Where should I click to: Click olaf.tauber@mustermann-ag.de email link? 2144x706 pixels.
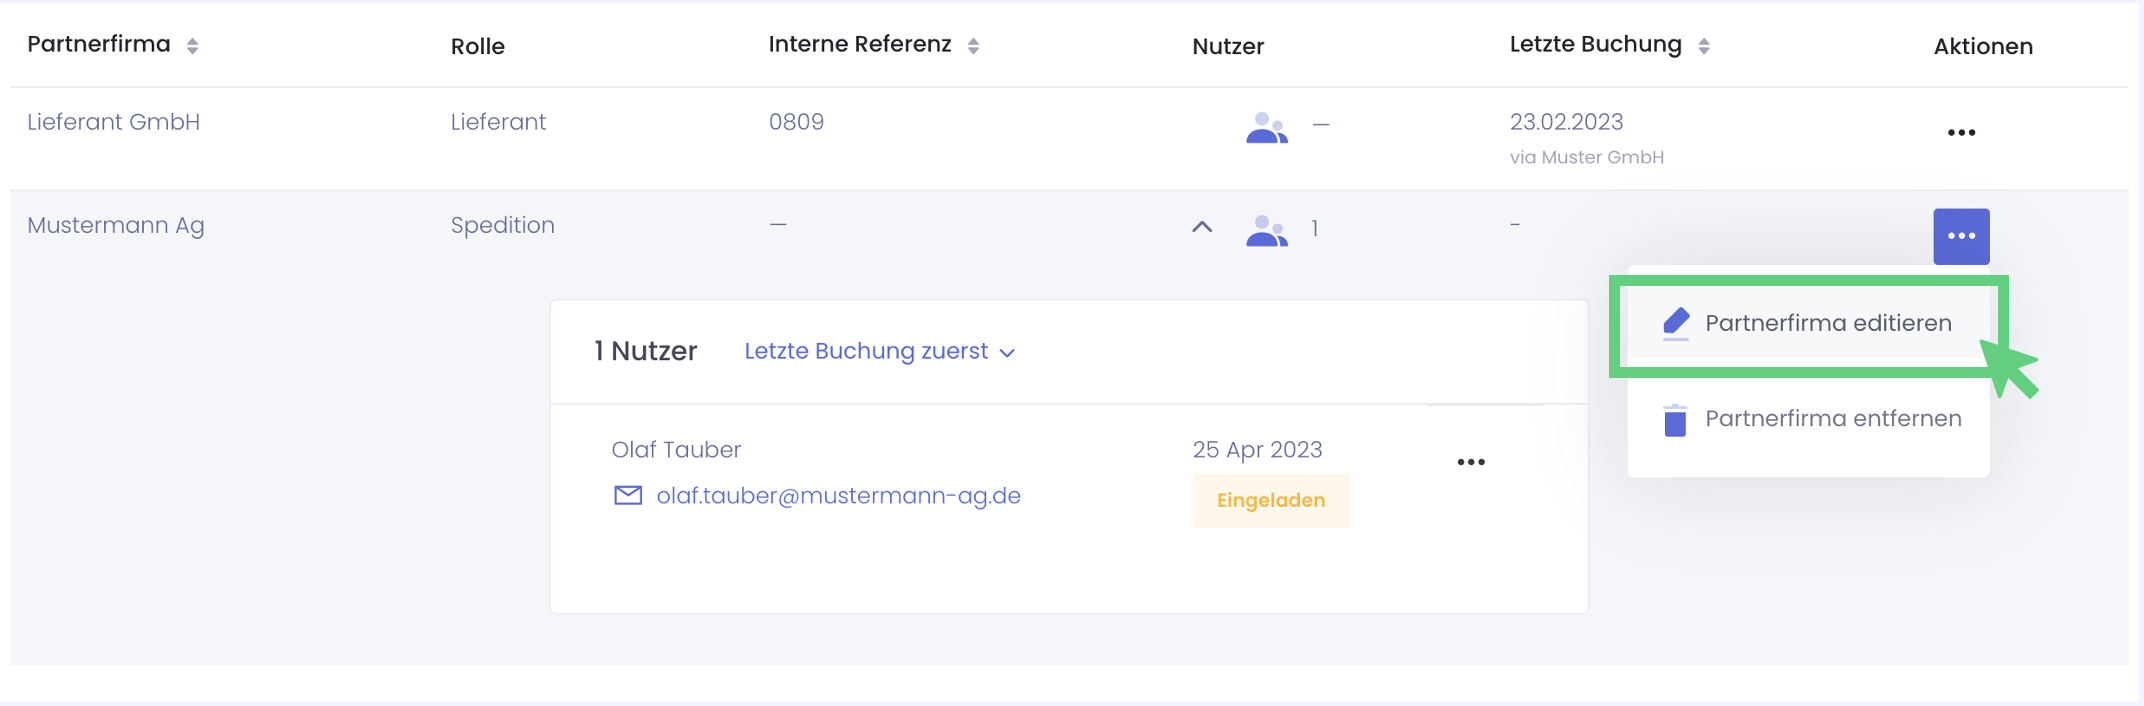(838, 496)
